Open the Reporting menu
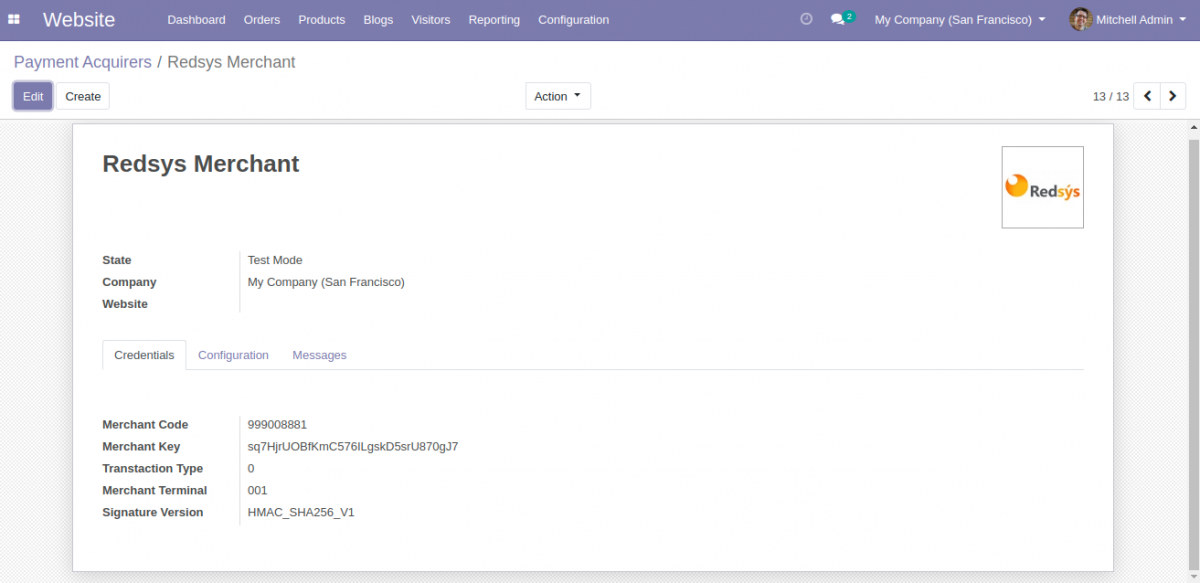Image resolution: width=1200 pixels, height=583 pixels. pyautogui.click(x=494, y=19)
